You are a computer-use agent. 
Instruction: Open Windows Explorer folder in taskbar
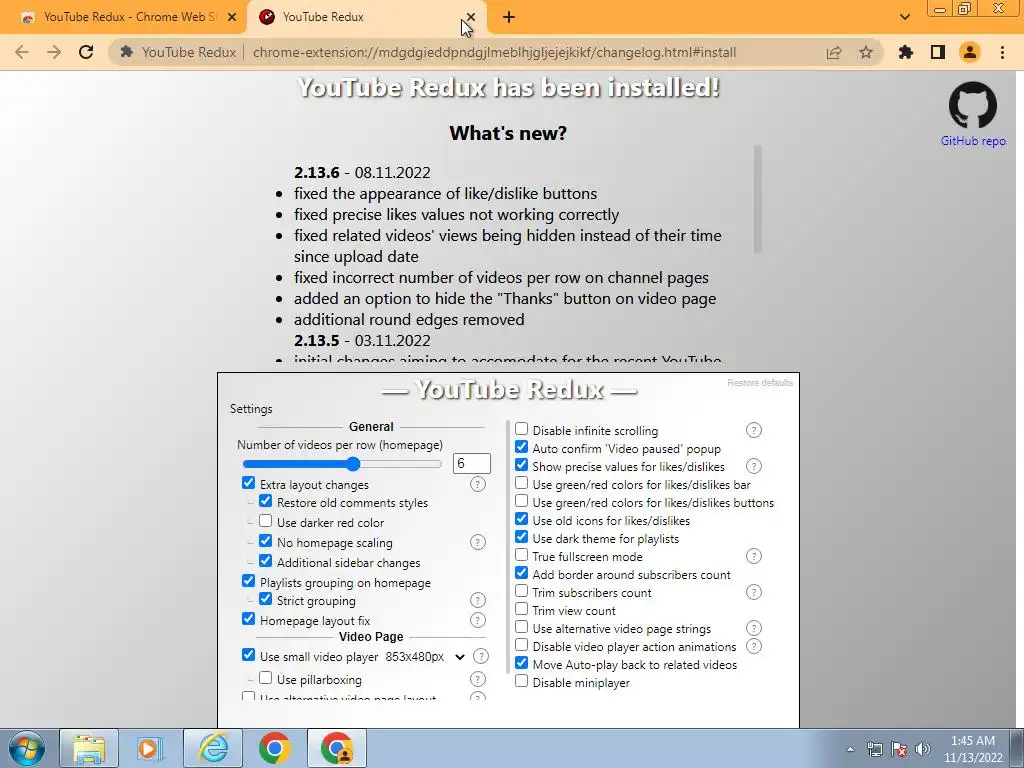89,748
